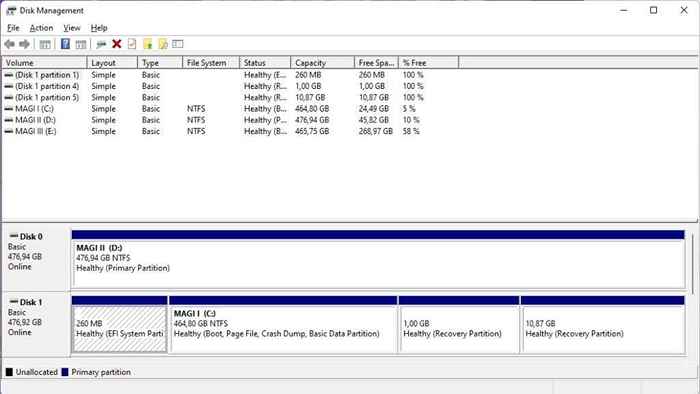Click the 24,49 GB free space cell
Image resolution: width=700 pixels, height=394 pixels.
374,108
